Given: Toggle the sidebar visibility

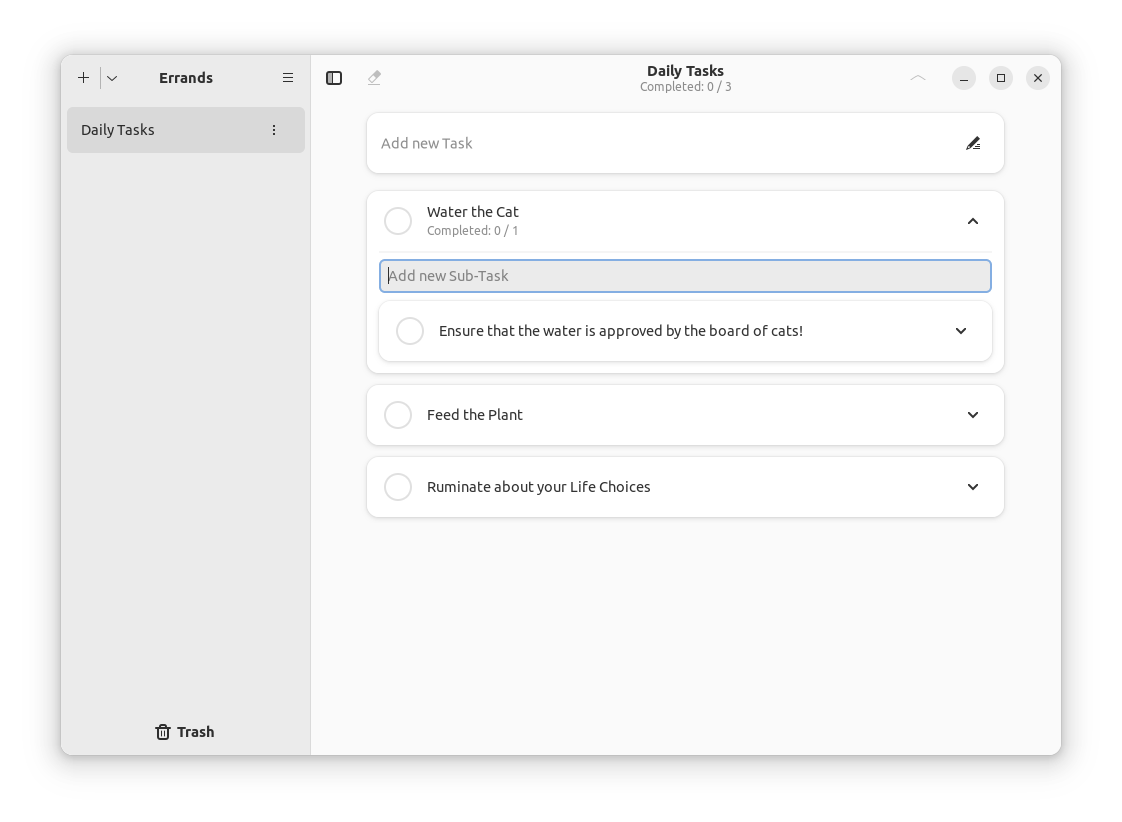Looking at the screenshot, I should [333, 77].
